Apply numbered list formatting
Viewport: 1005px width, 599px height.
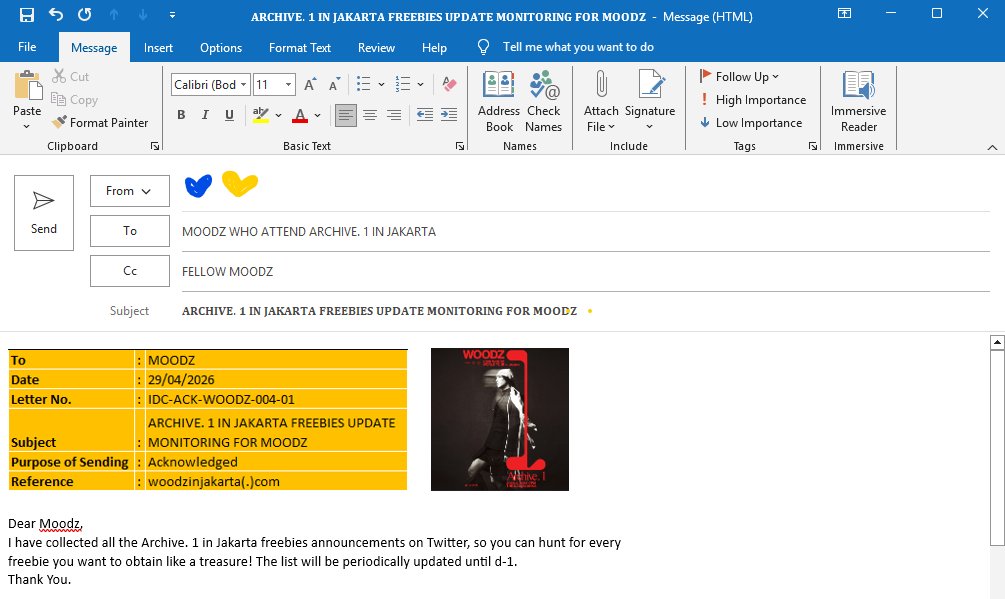pos(403,84)
